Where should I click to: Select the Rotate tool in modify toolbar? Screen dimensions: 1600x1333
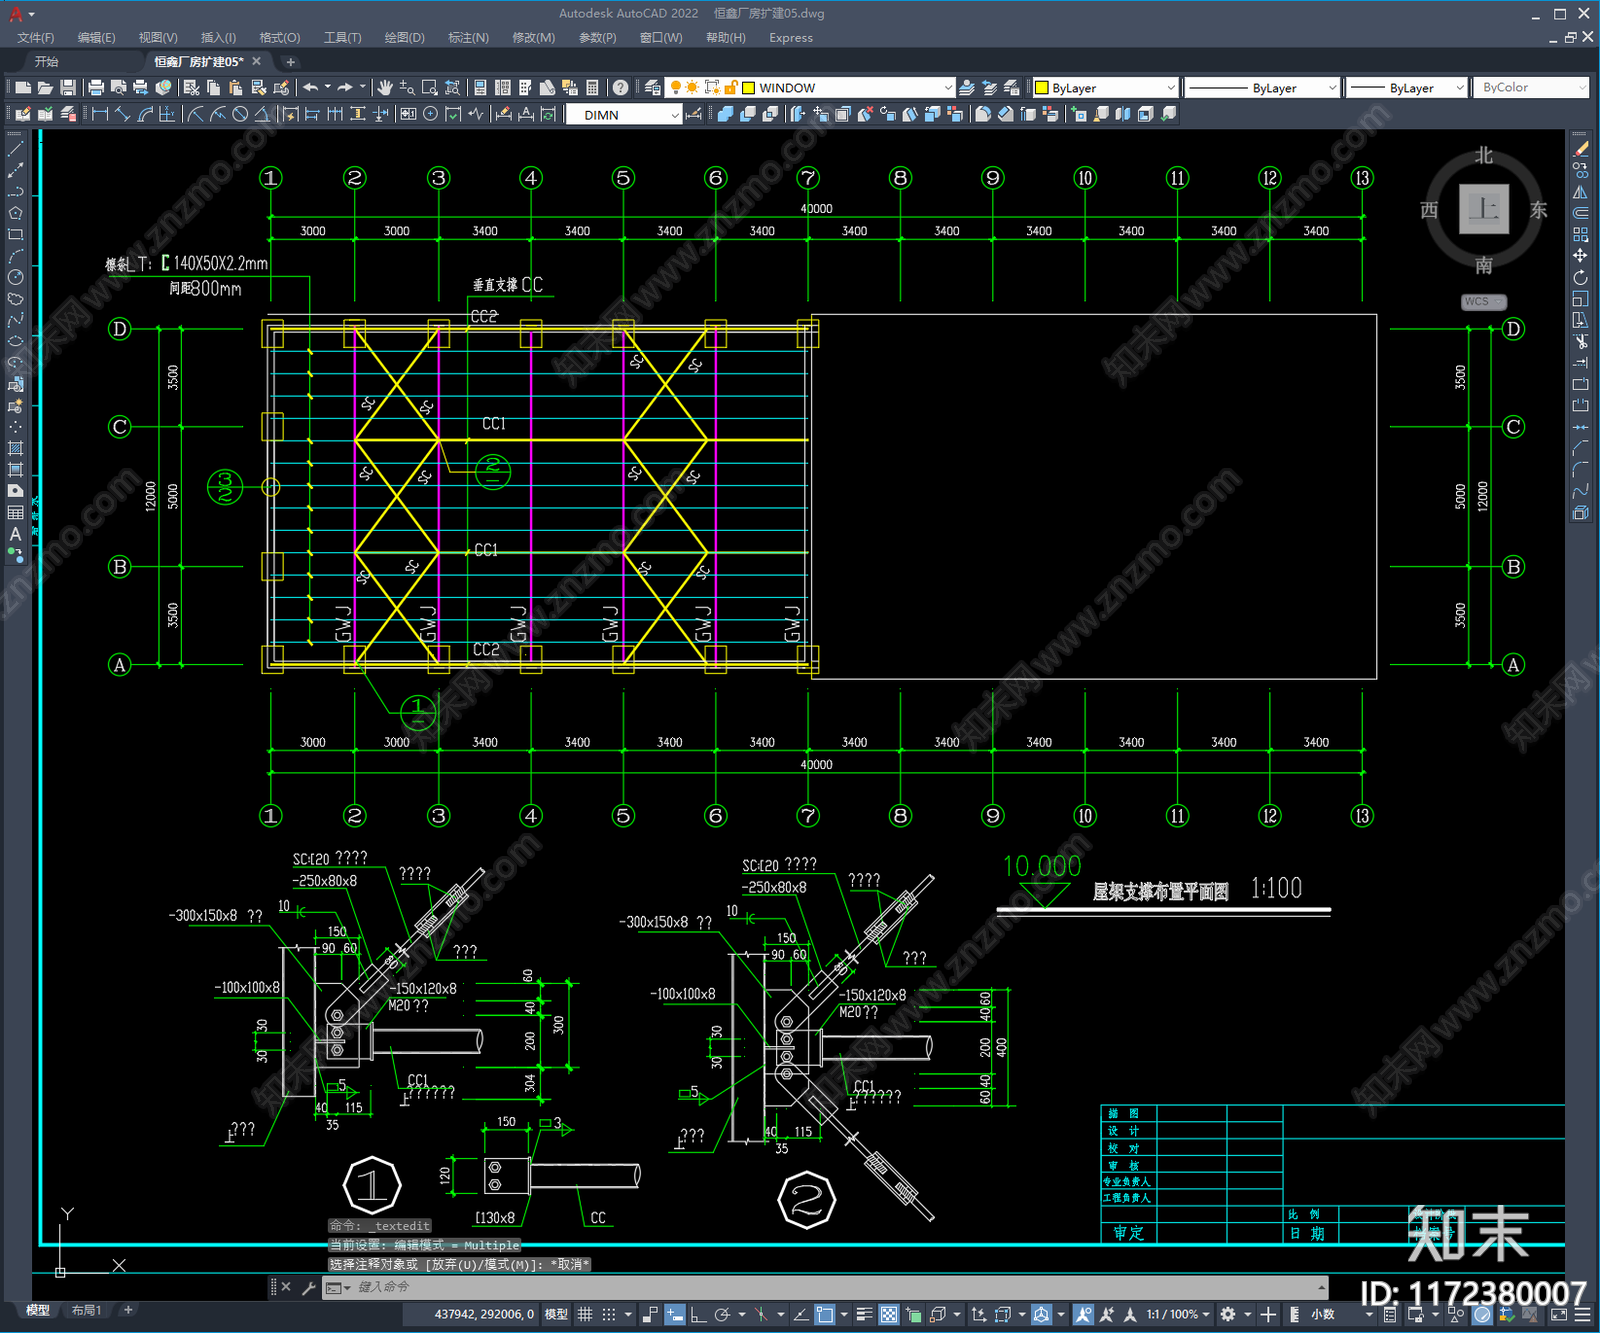1580,278
